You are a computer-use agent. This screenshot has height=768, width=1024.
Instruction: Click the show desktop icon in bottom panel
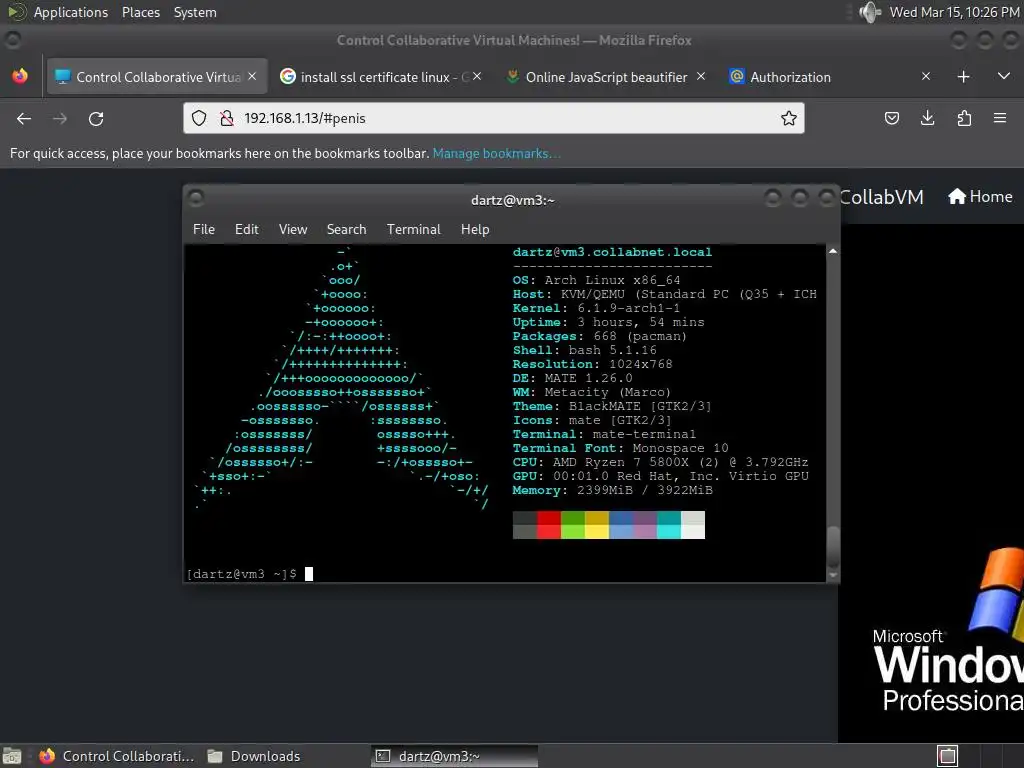(12, 756)
